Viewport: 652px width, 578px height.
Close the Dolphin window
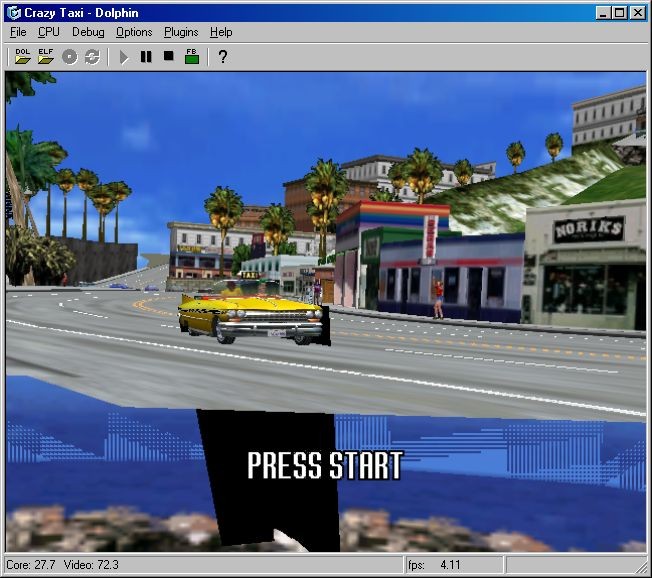[637, 13]
